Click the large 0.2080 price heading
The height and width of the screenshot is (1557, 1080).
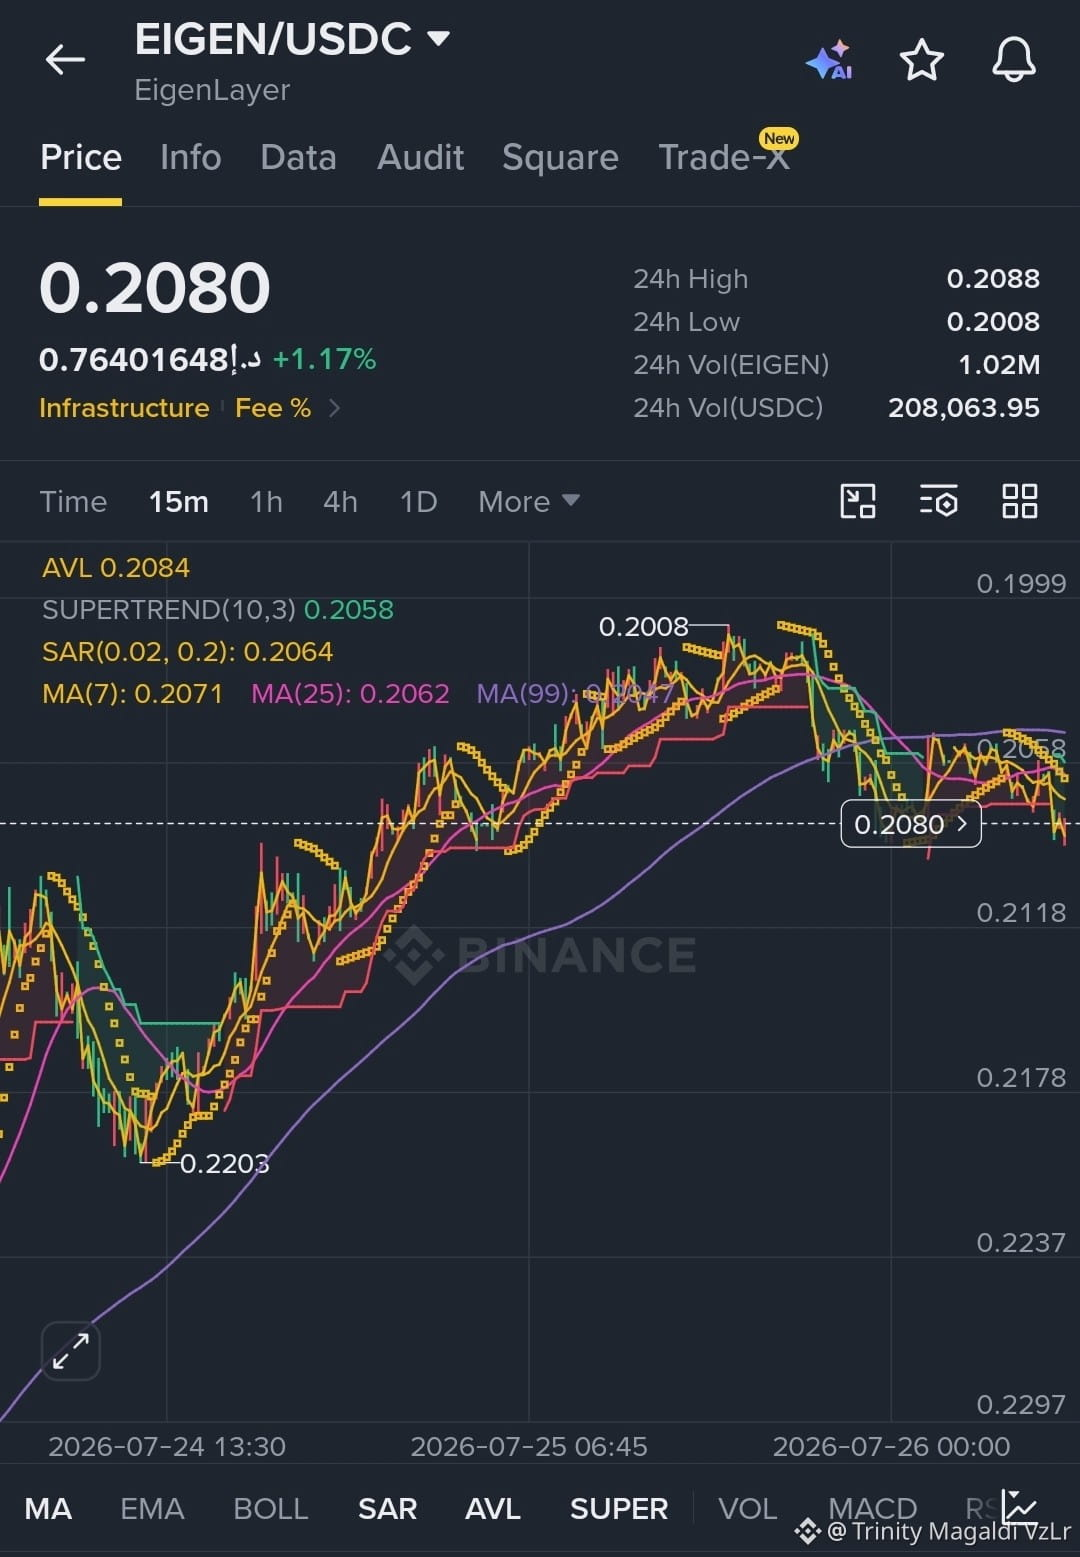pos(155,288)
